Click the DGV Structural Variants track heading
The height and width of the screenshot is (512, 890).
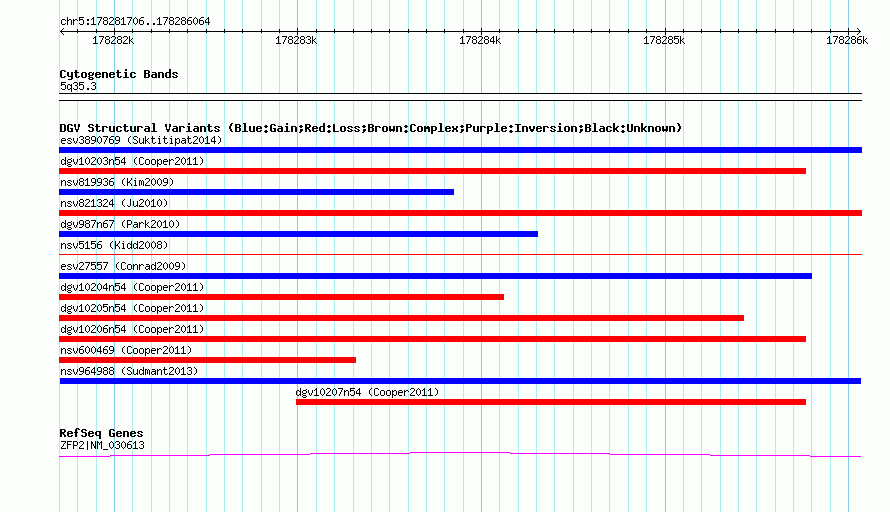point(370,128)
